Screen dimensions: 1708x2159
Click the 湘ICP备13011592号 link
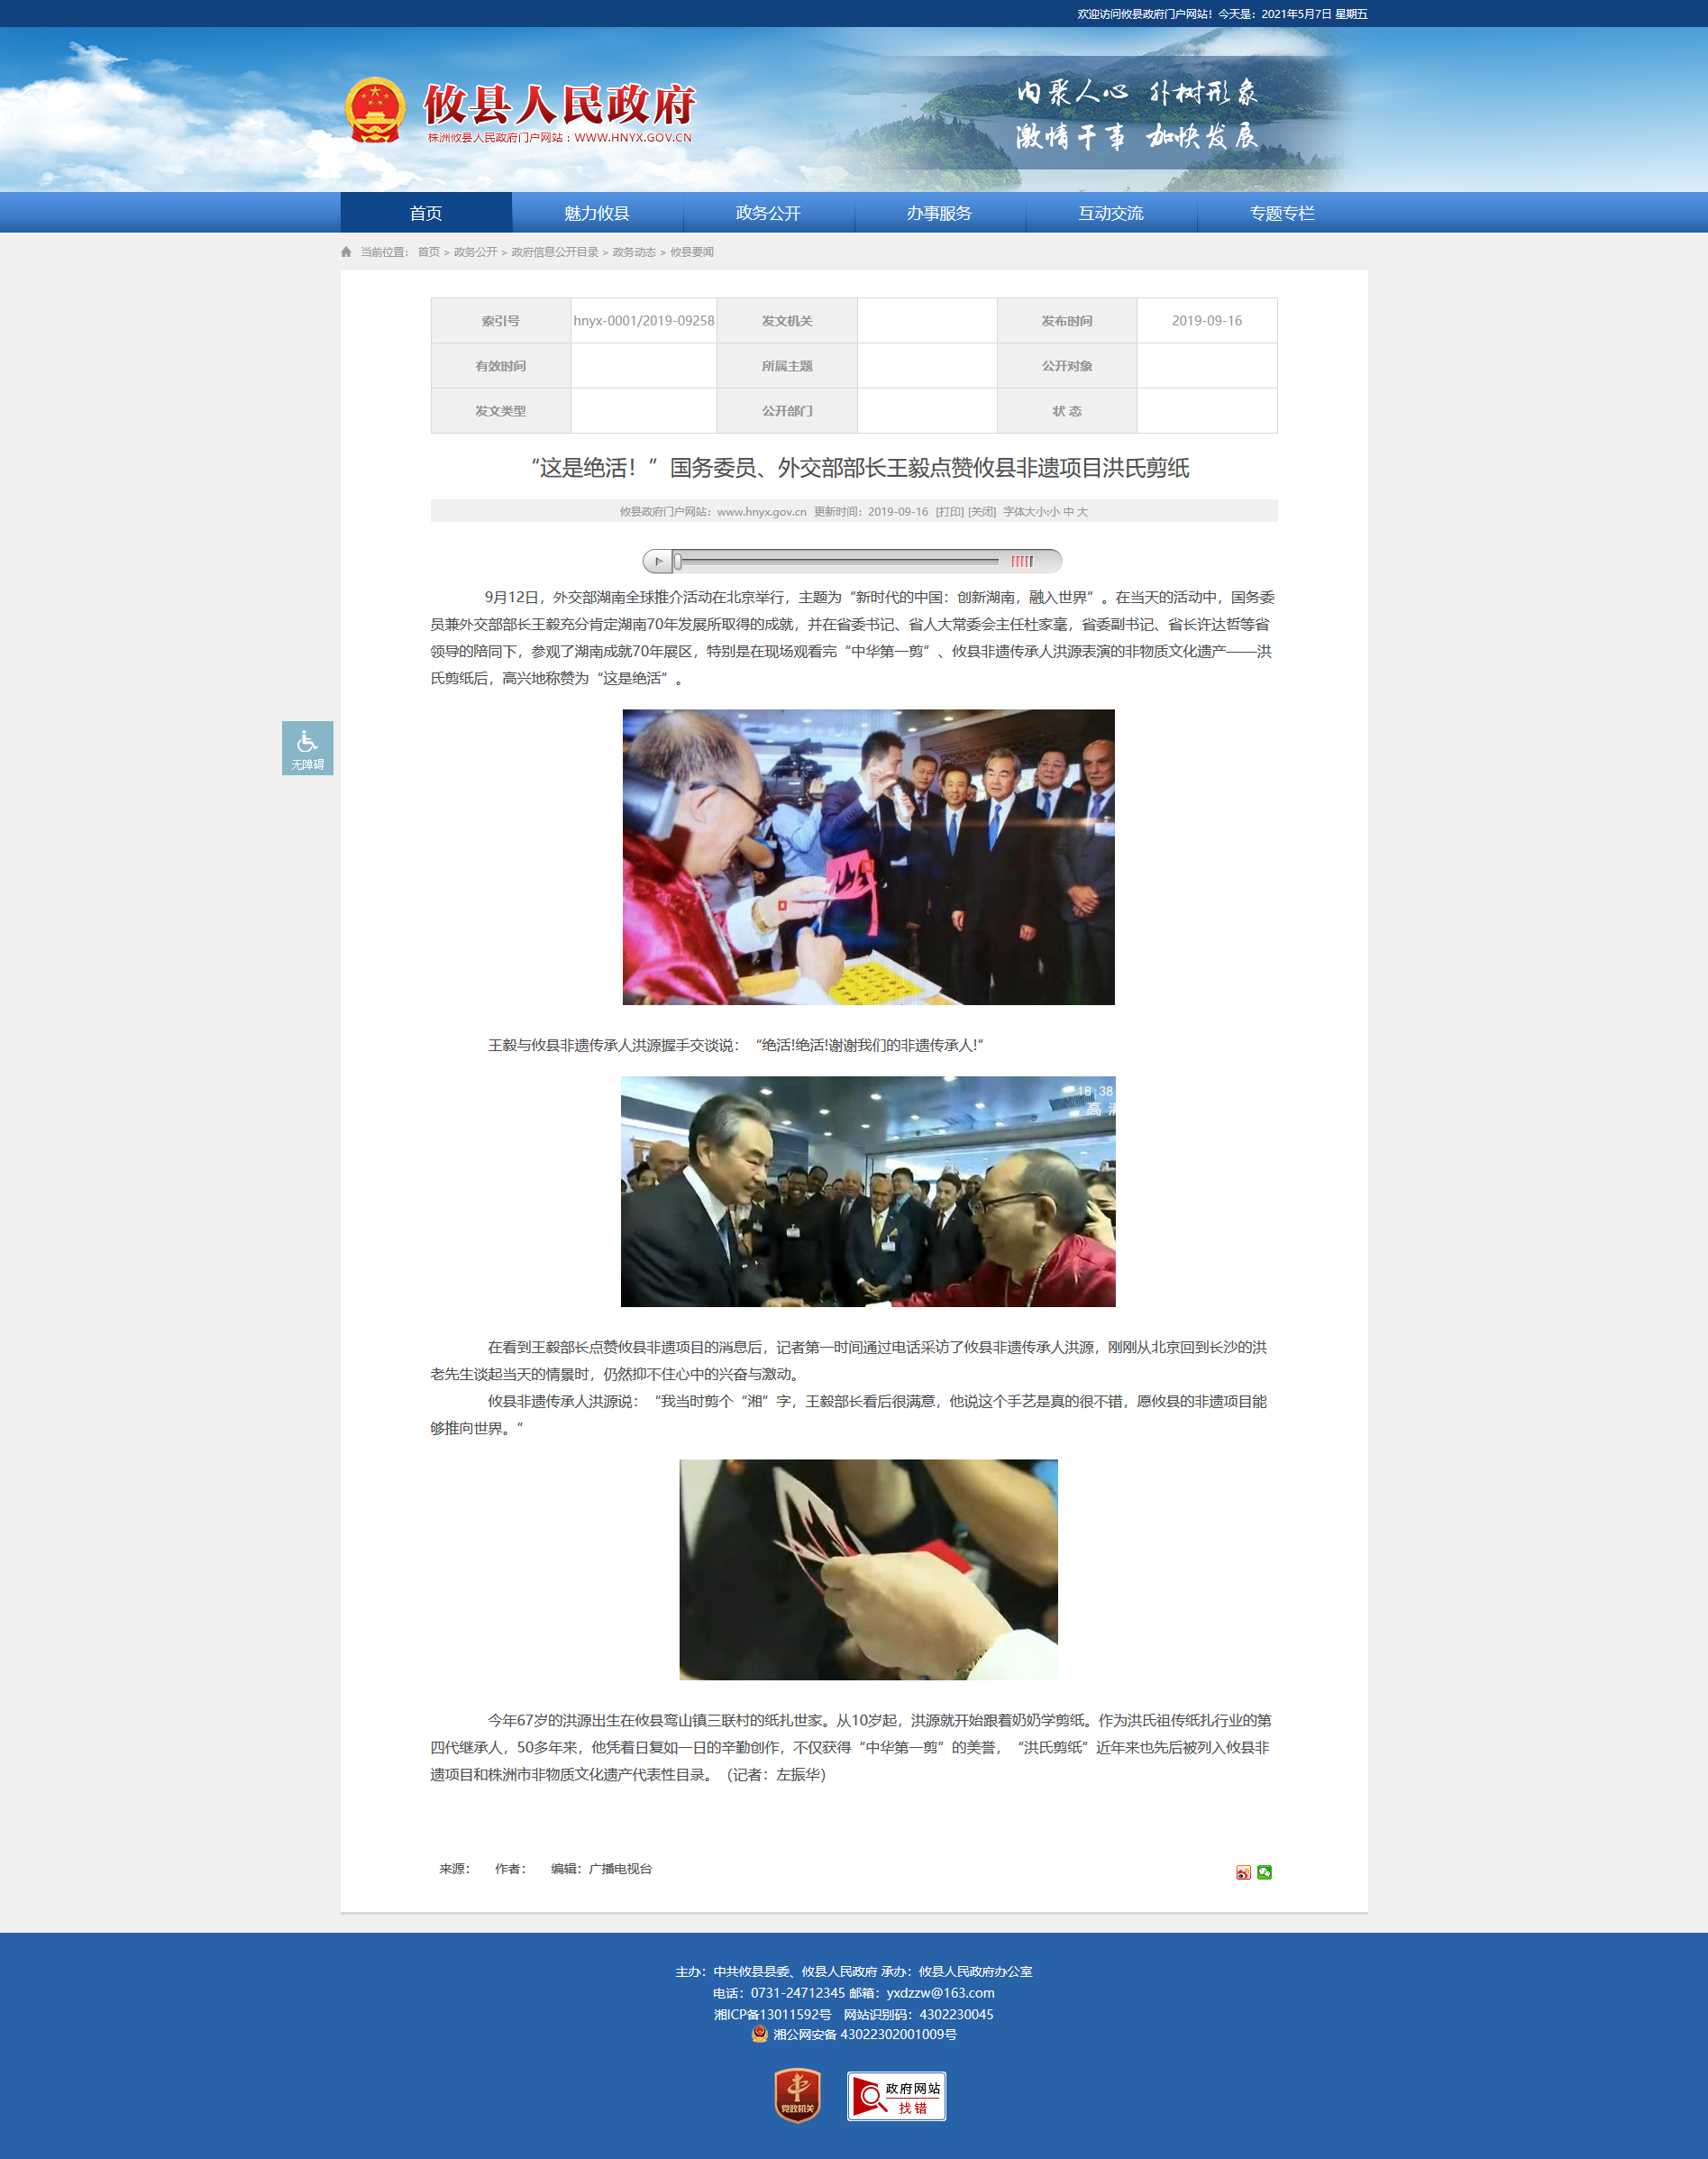point(772,2014)
